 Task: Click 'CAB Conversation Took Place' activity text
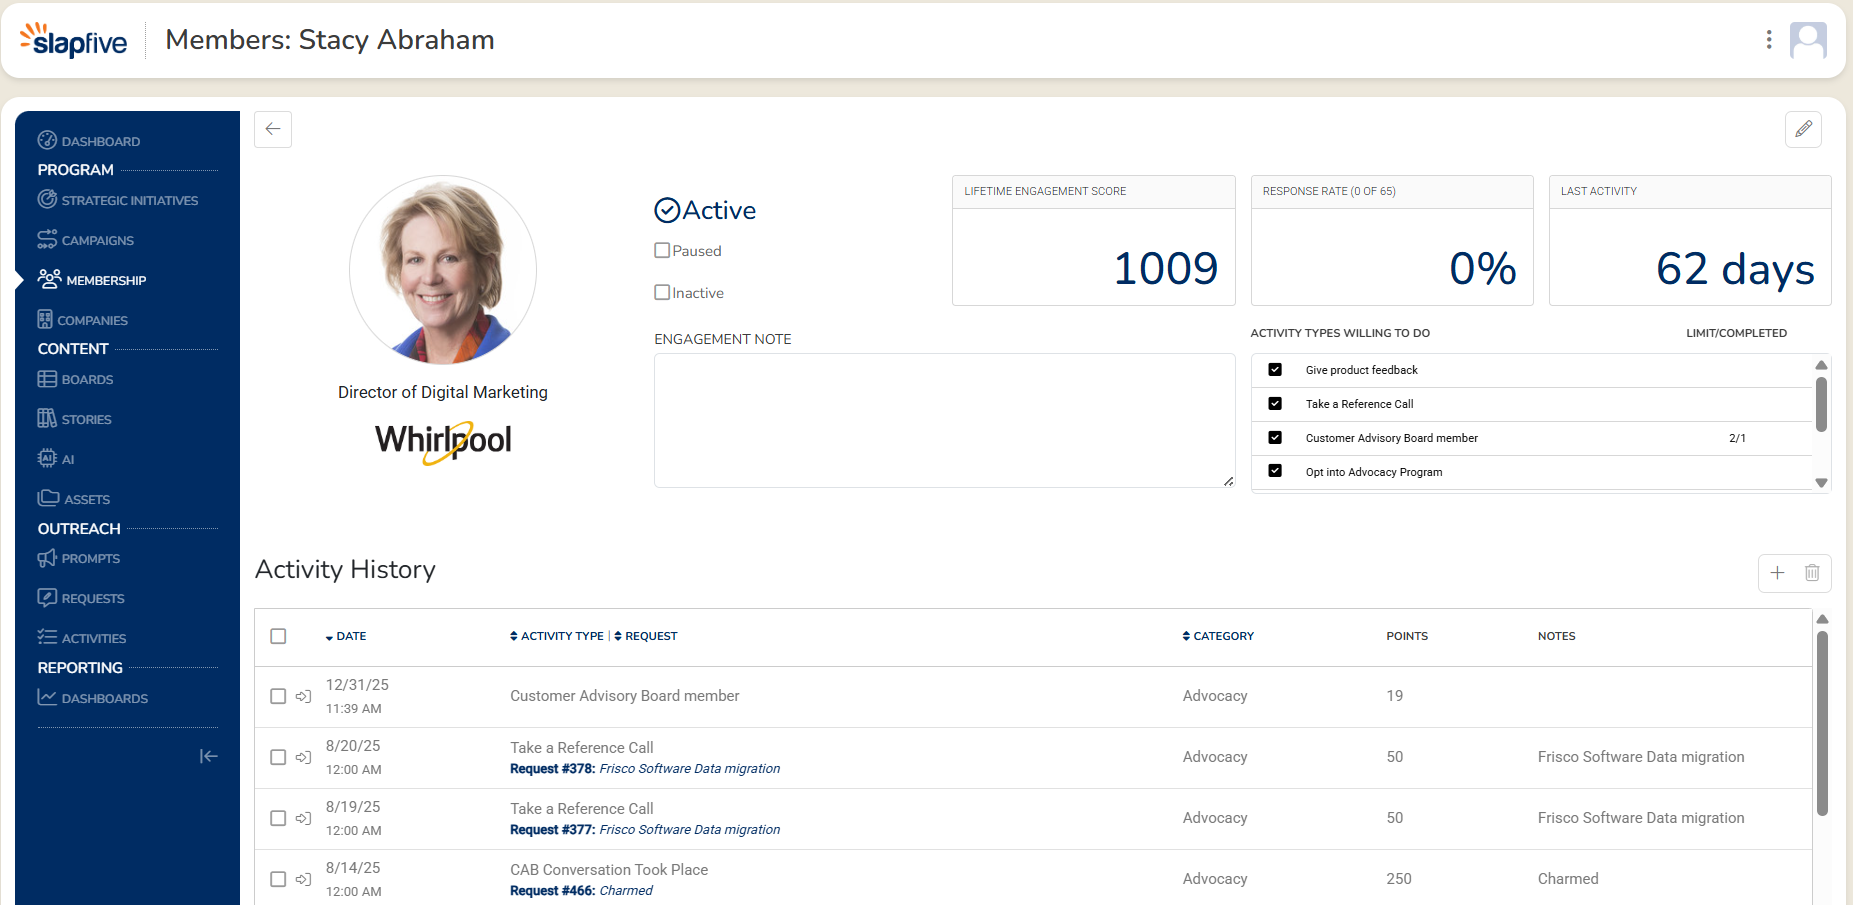click(x=609, y=870)
